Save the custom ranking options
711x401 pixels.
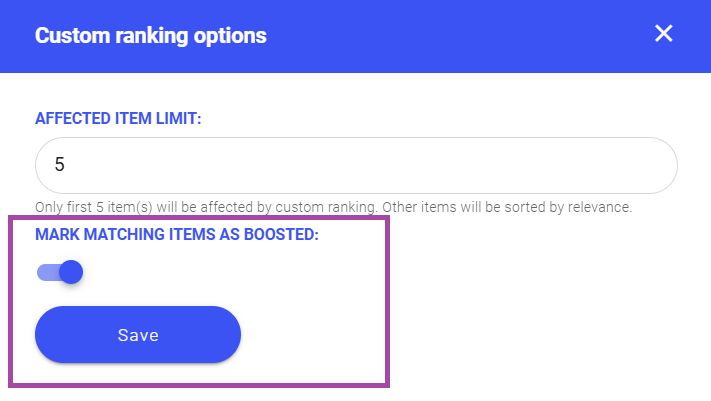pos(138,335)
